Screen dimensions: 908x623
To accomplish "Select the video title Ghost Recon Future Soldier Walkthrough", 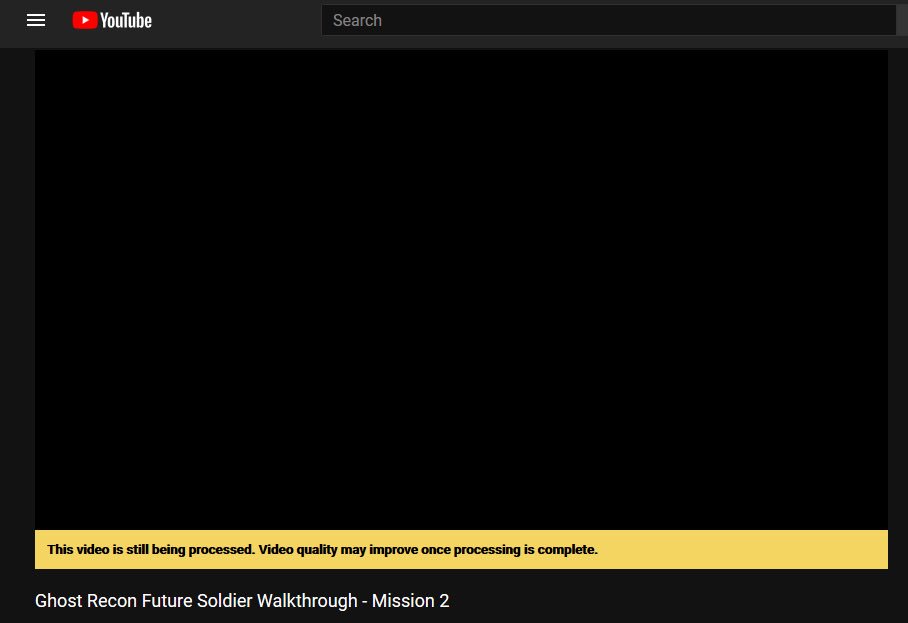I will [x=242, y=601].
